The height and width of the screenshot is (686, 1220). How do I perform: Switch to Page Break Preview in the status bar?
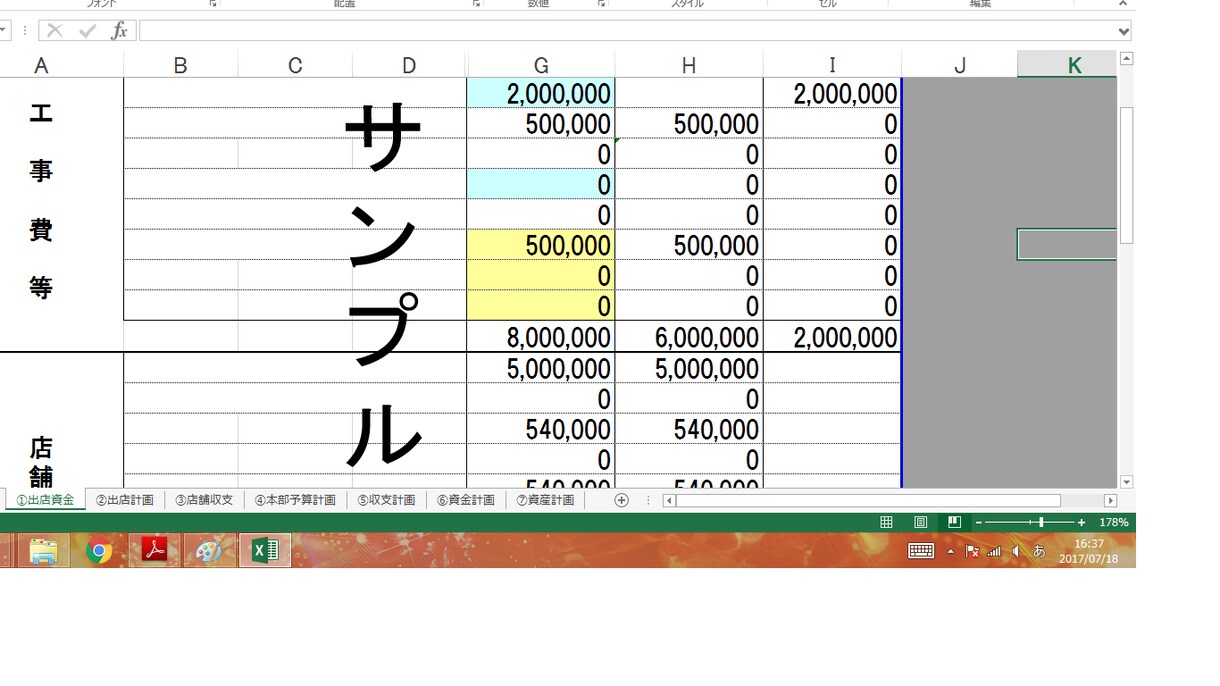click(955, 522)
